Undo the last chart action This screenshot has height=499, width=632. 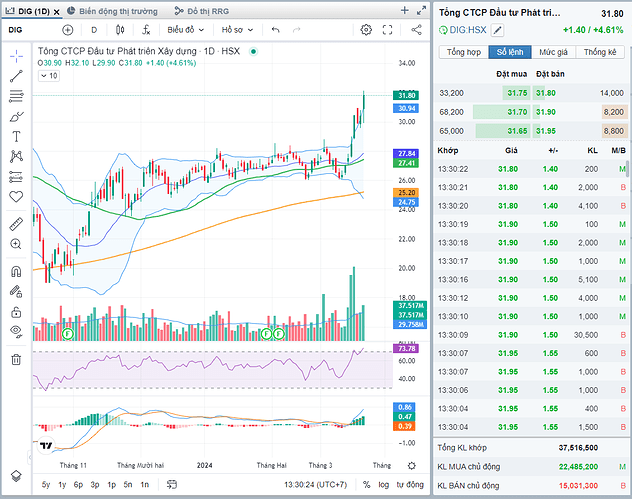(x=276, y=30)
